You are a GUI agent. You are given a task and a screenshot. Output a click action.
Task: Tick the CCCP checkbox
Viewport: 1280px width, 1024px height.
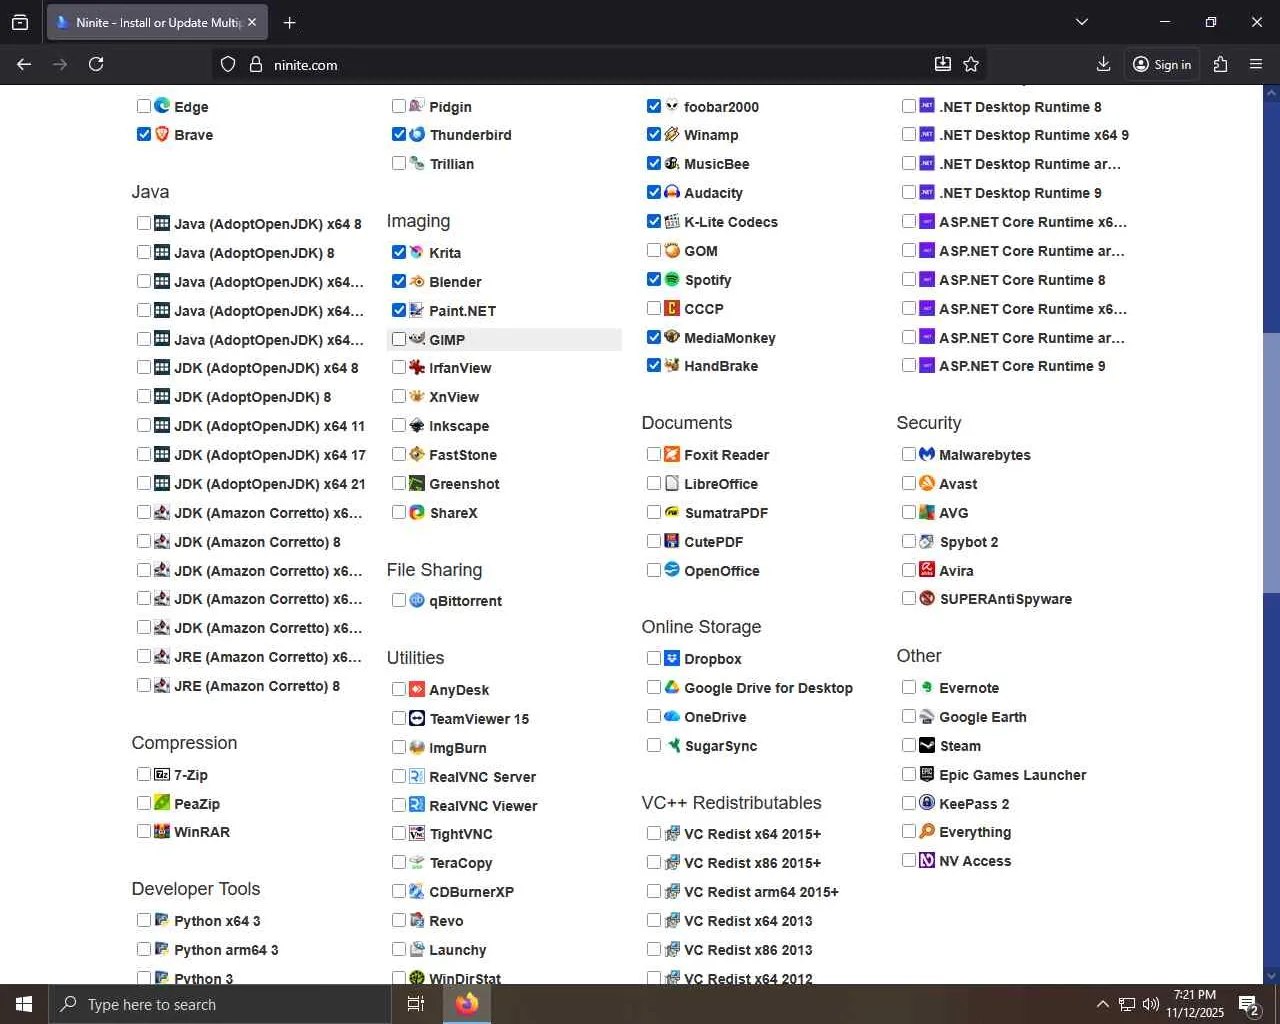[x=654, y=308]
